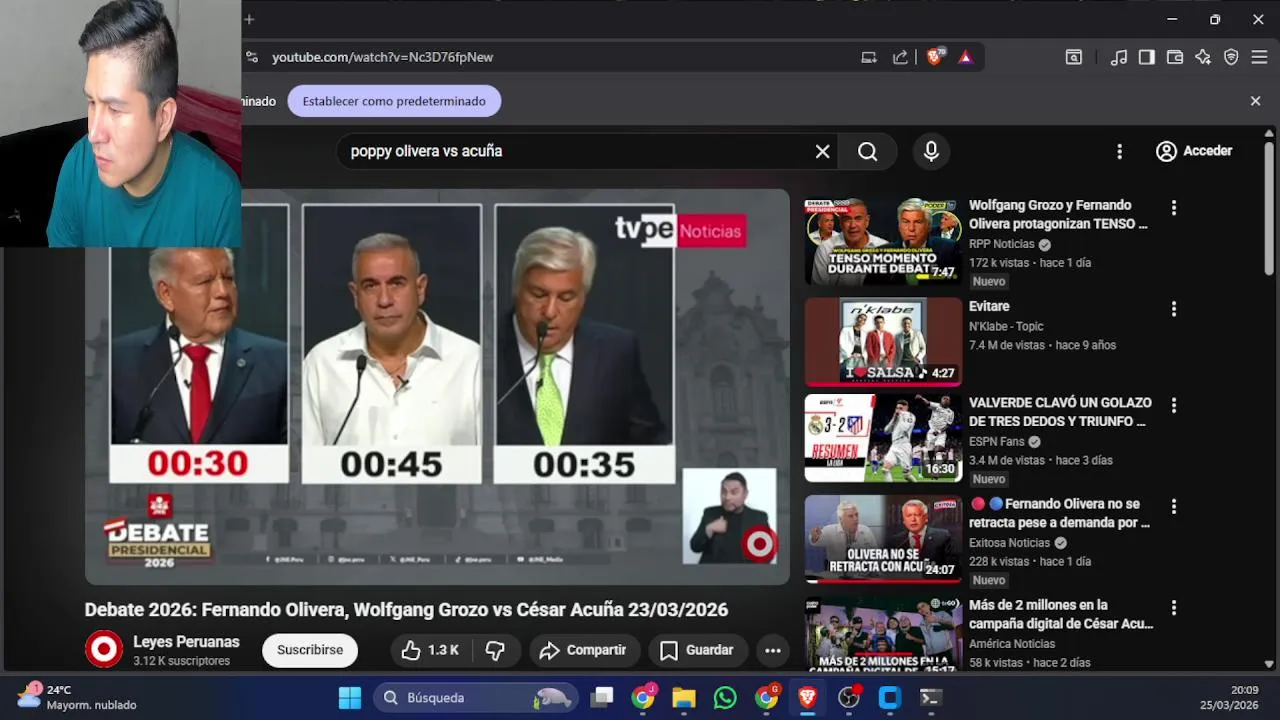Start voice search with the microphone icon
The width and height of the screenshot is (1280, 720).
(931, 151)
